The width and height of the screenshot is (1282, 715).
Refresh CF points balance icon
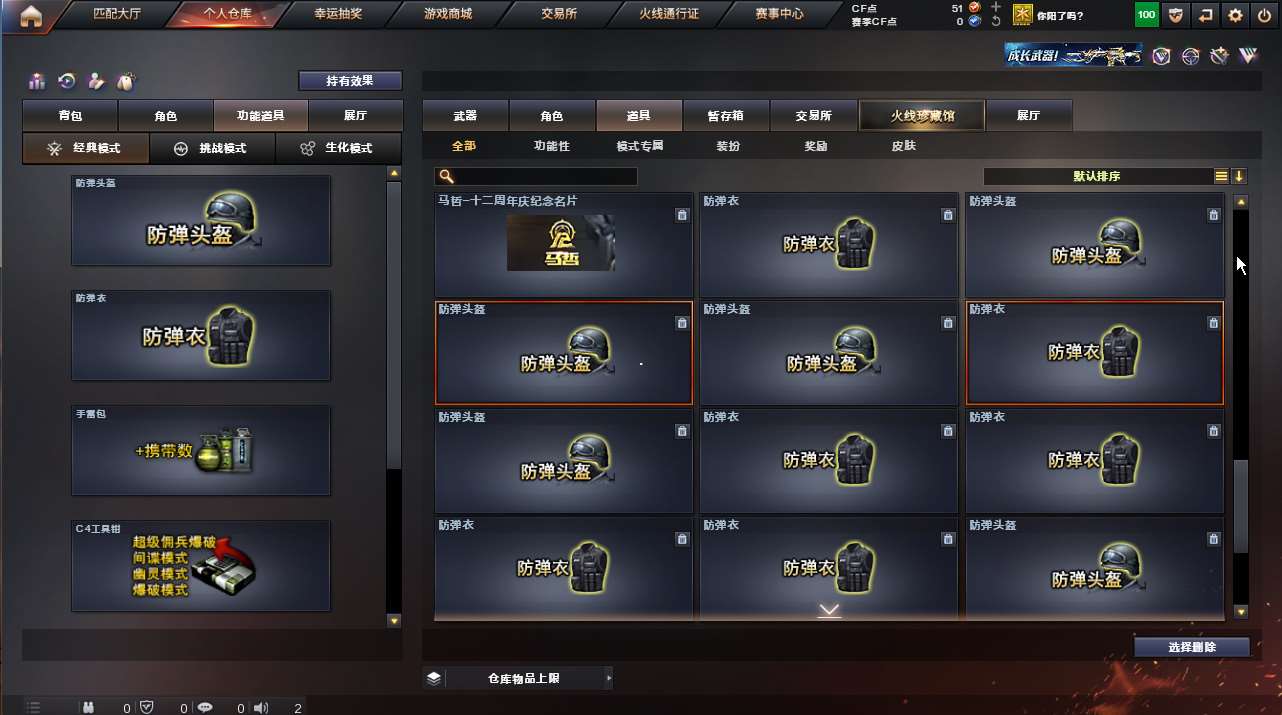995,21
